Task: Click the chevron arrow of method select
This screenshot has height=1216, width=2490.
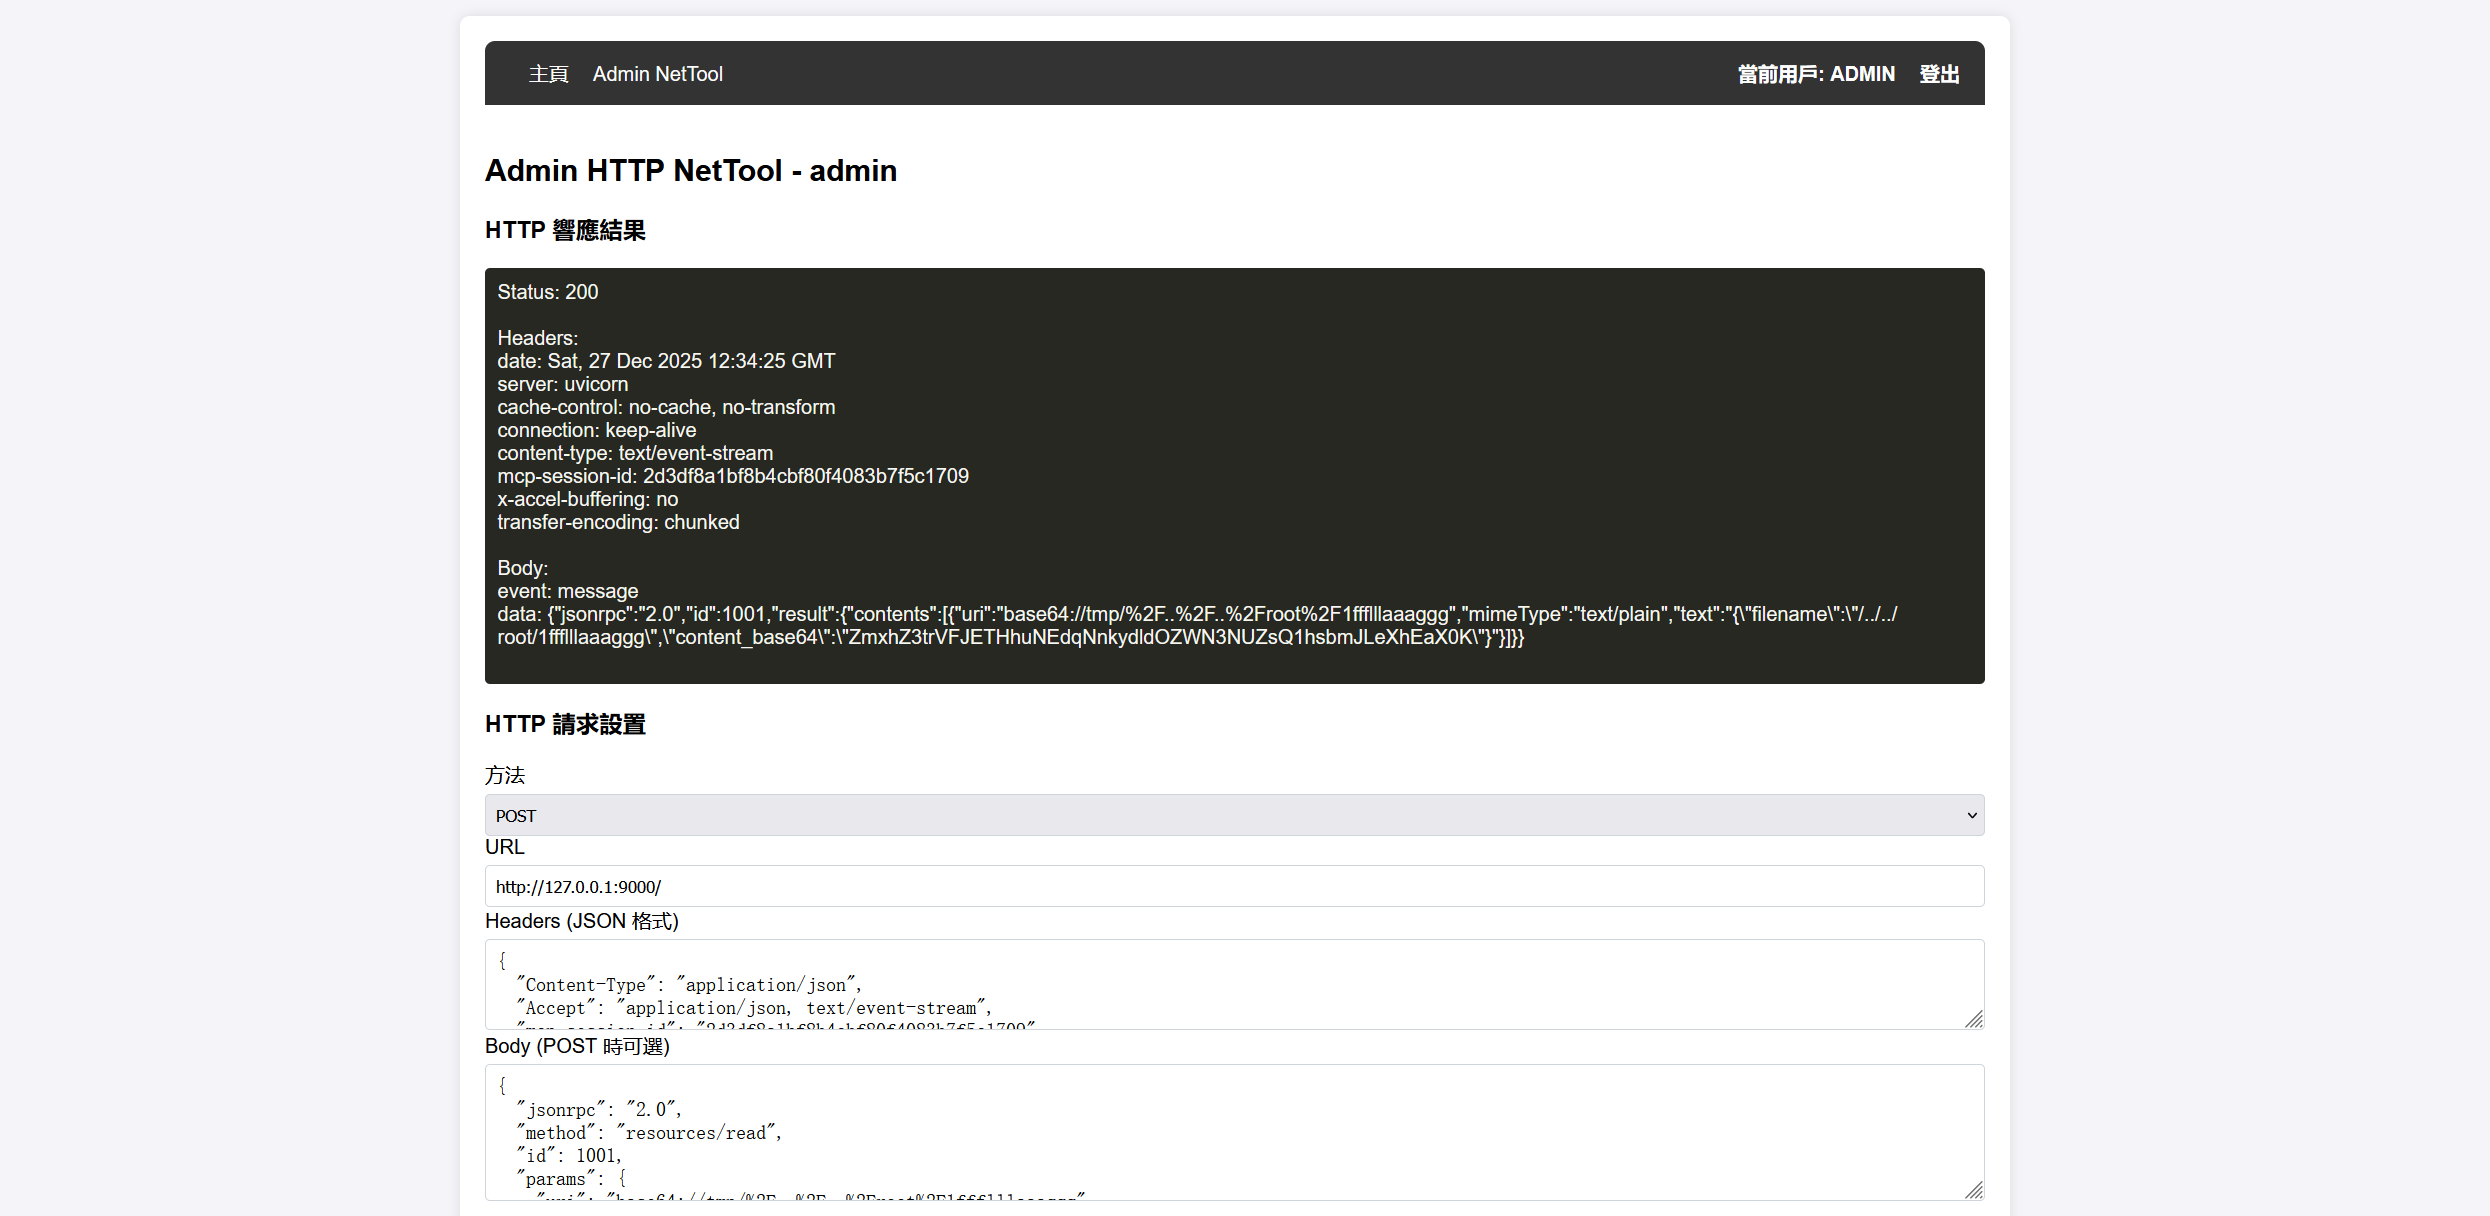Action: point(1971,815)
